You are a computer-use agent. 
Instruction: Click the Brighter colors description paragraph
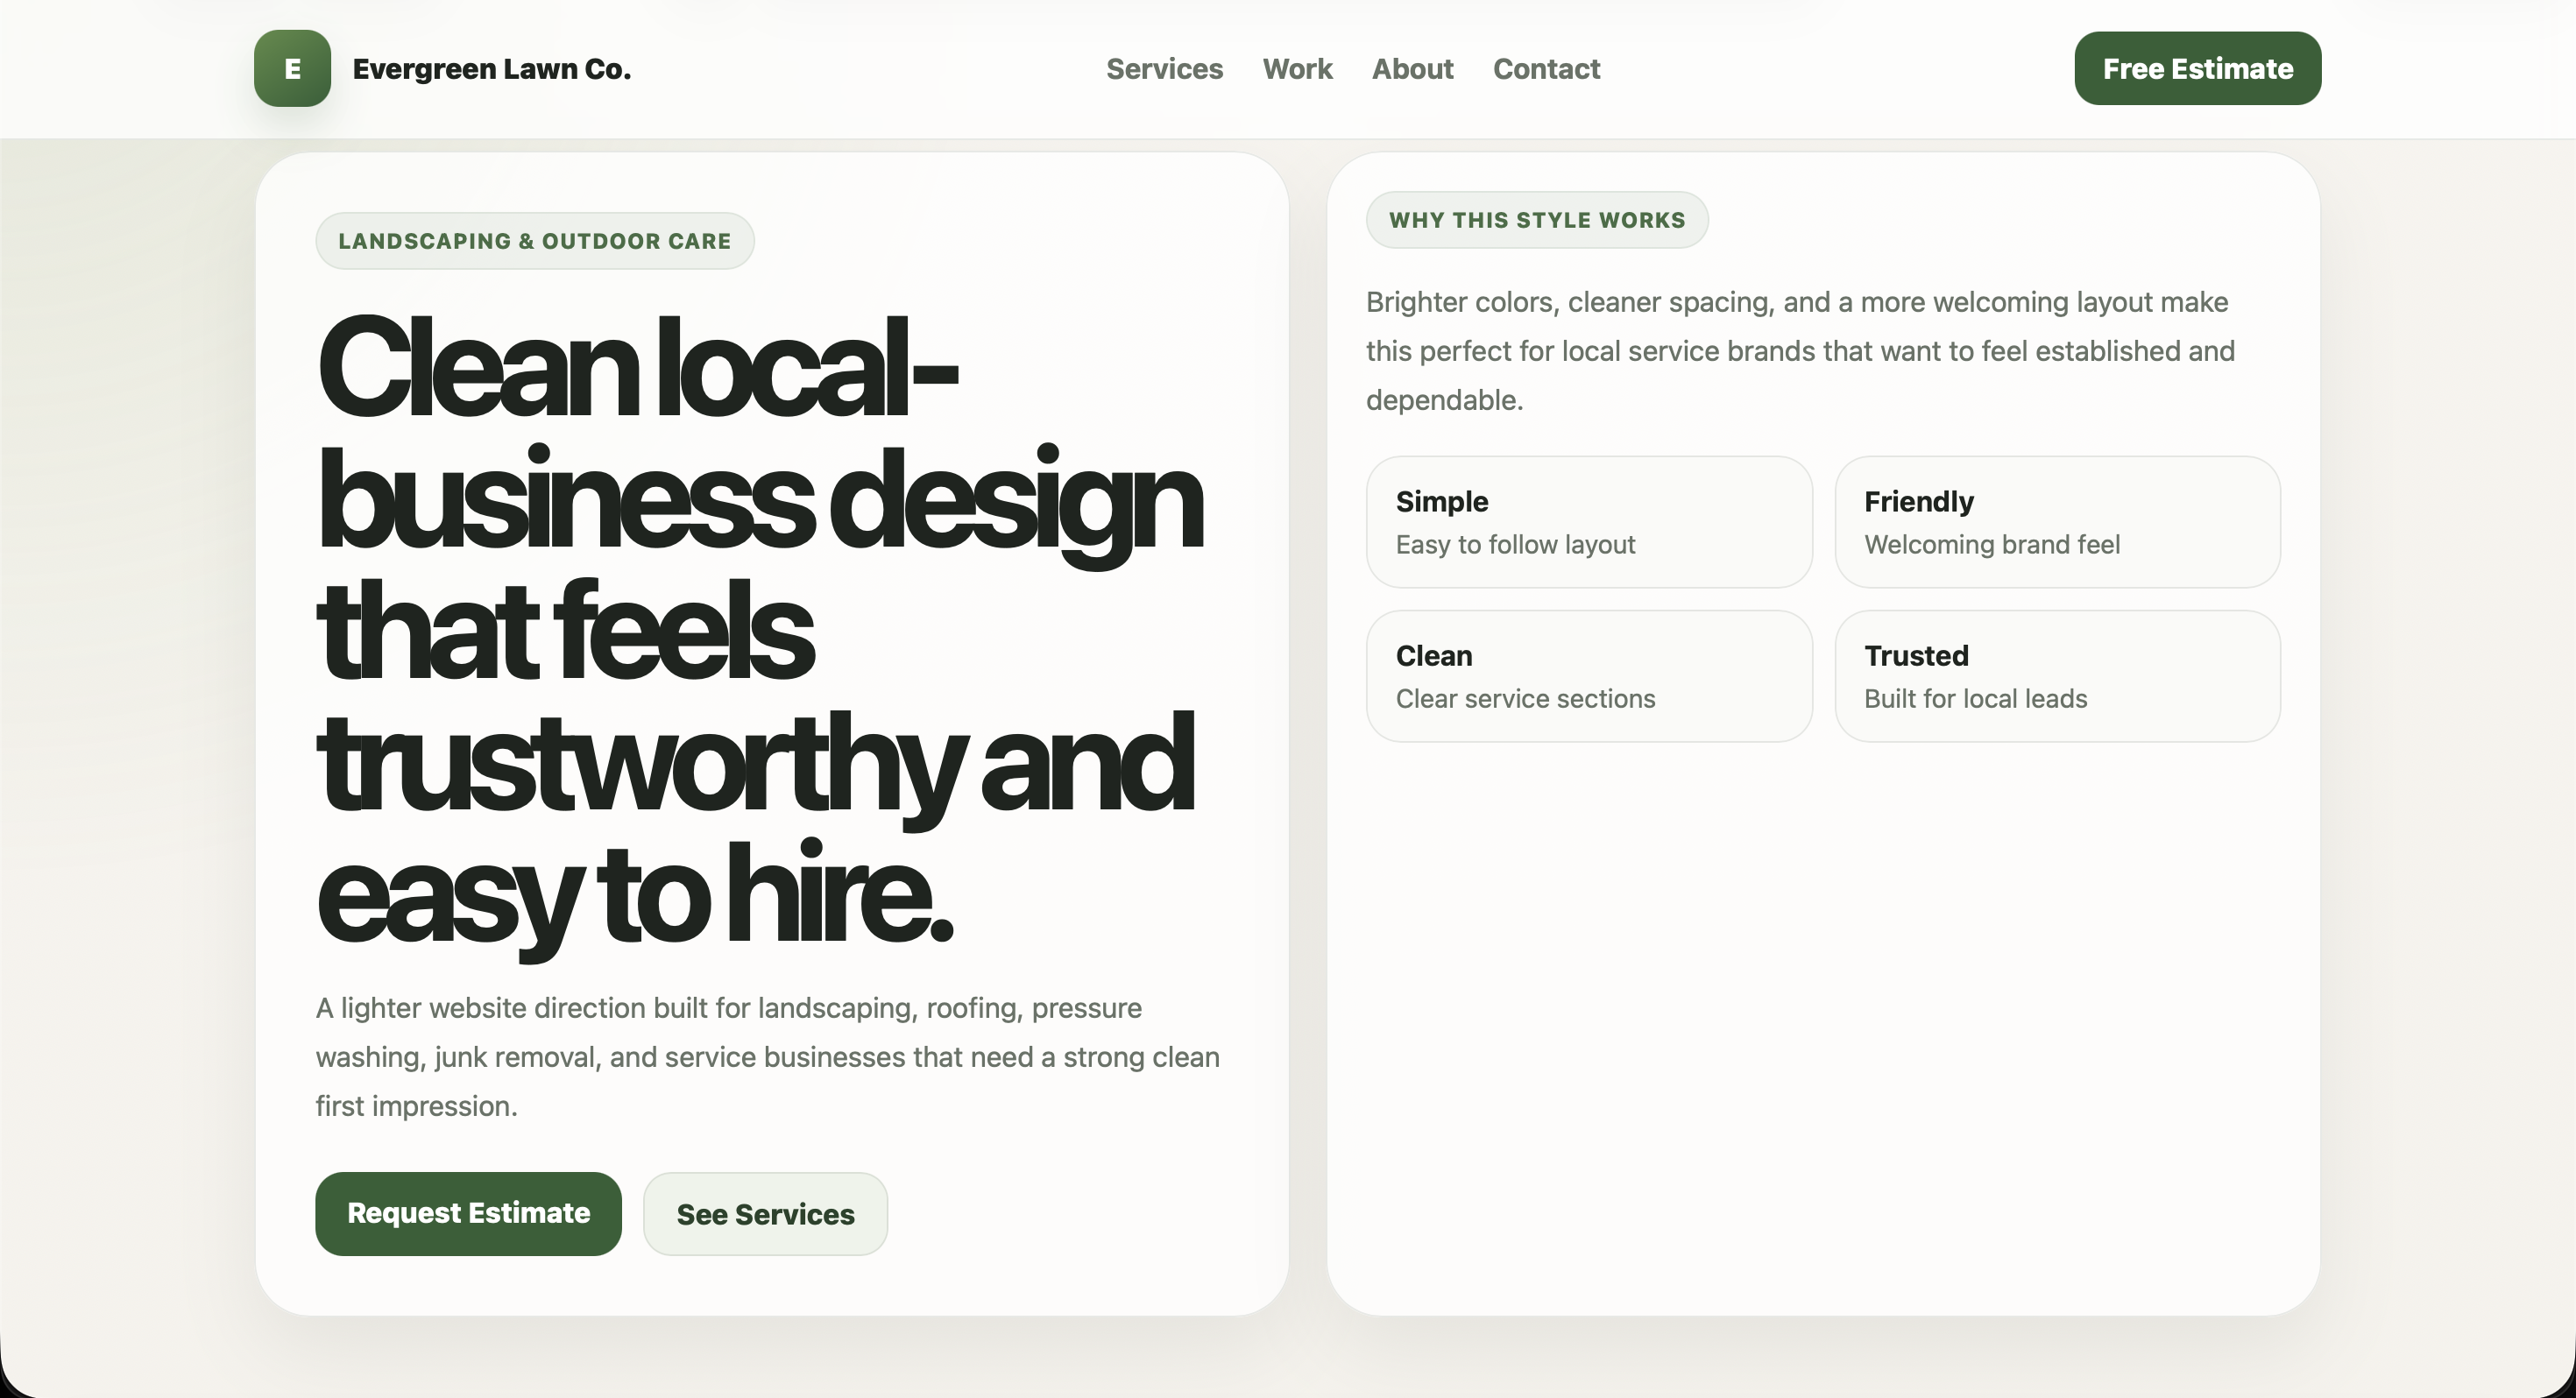(x=1800, y=351)
